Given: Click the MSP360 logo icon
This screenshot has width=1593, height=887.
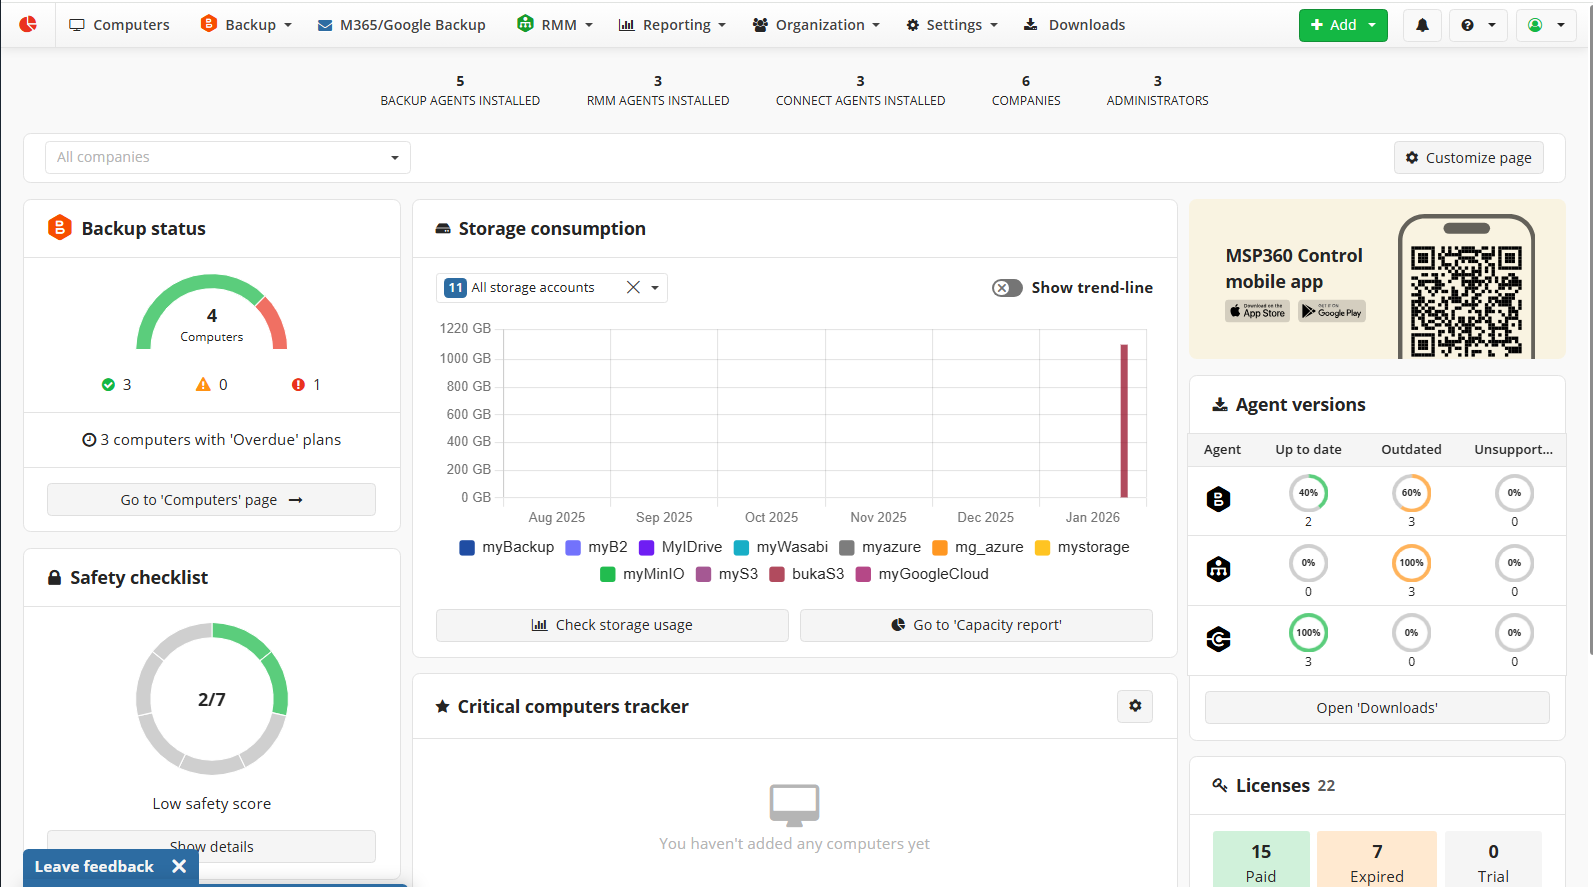Looking at the screenshot, I should [28, 24].
